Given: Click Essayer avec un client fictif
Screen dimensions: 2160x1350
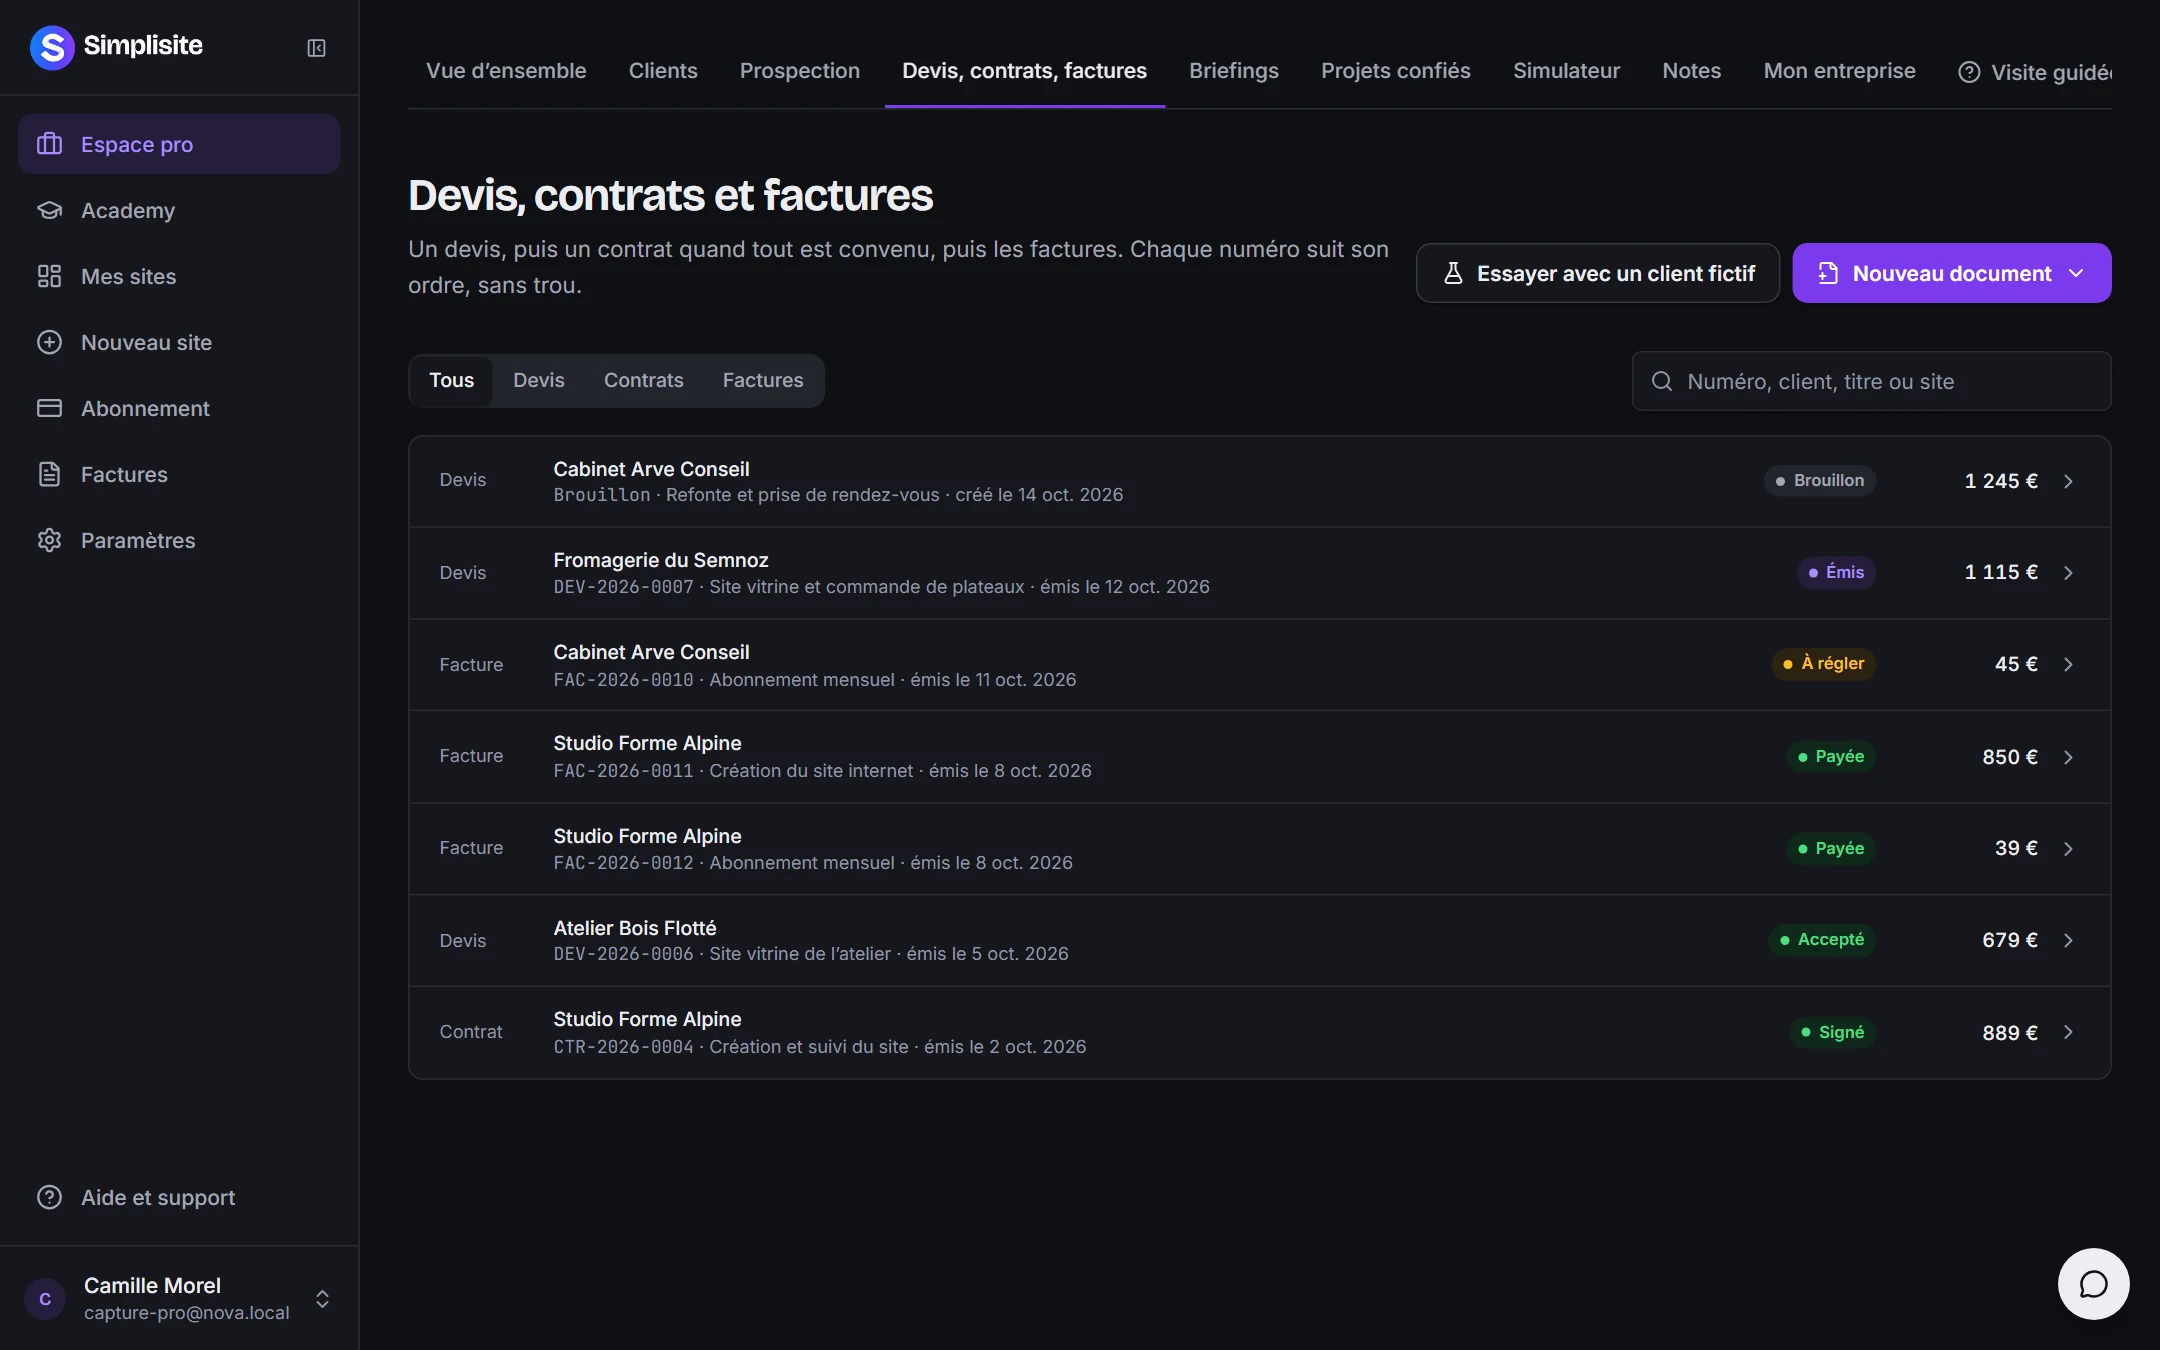Looking at the screenshot, I should click(1598, 273).
